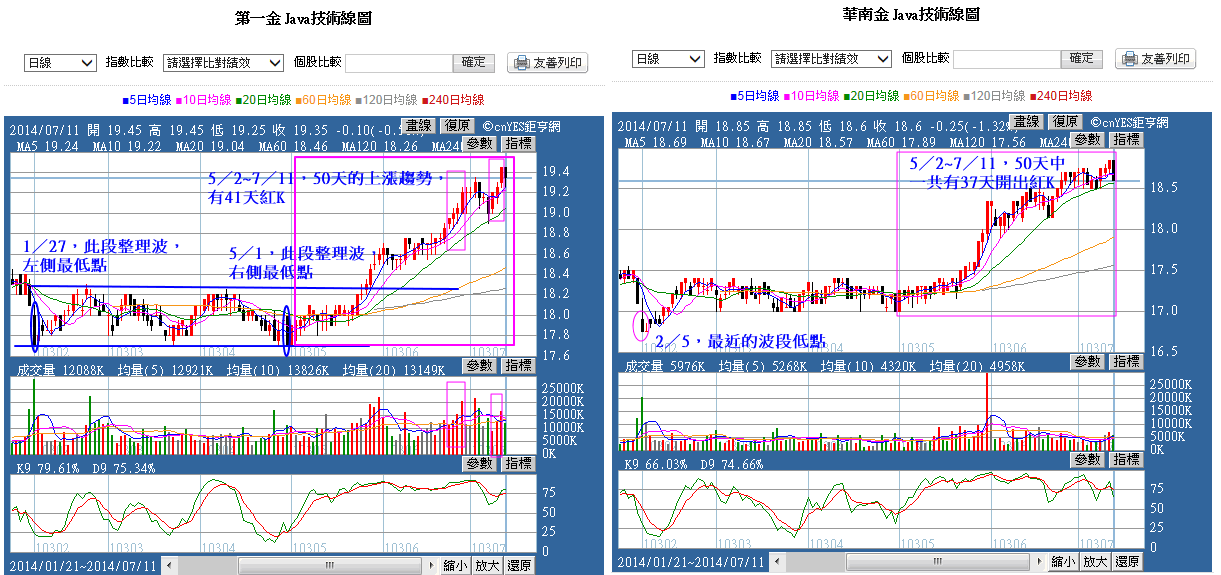
Task: Open 指標 for 華南金 KD chart
Action: [x=1126, y=459]
